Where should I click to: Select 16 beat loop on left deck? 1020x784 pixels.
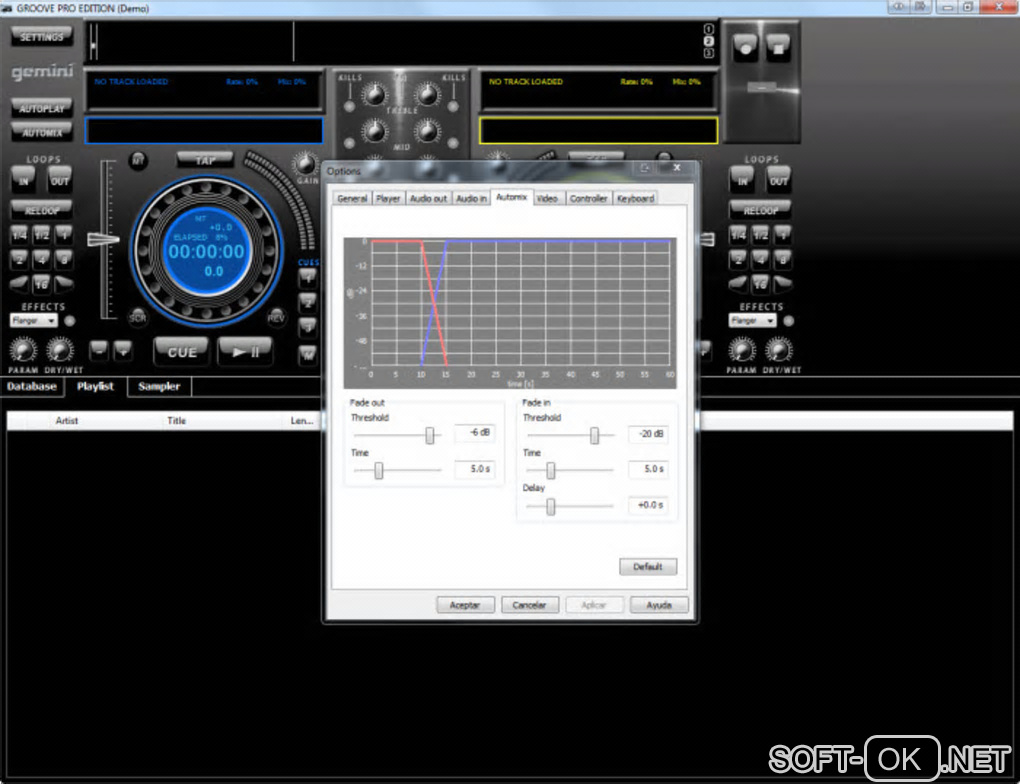click(x=42, y=284)
